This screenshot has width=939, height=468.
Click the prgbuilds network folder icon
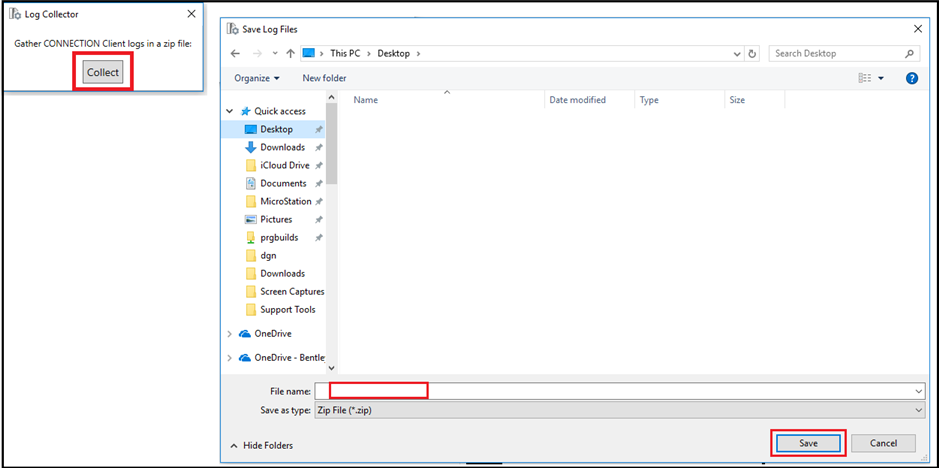(251, 237)
